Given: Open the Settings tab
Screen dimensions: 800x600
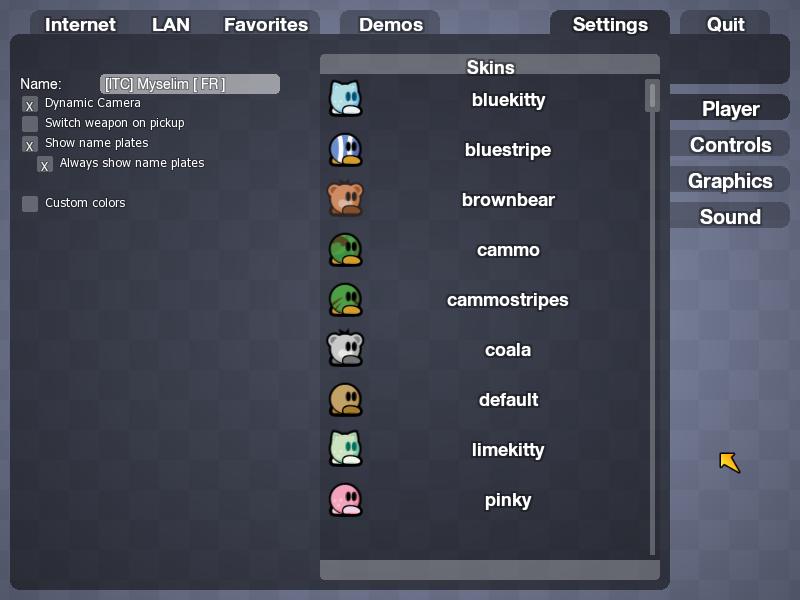Looking at the screenshot, I should (610, 24).
